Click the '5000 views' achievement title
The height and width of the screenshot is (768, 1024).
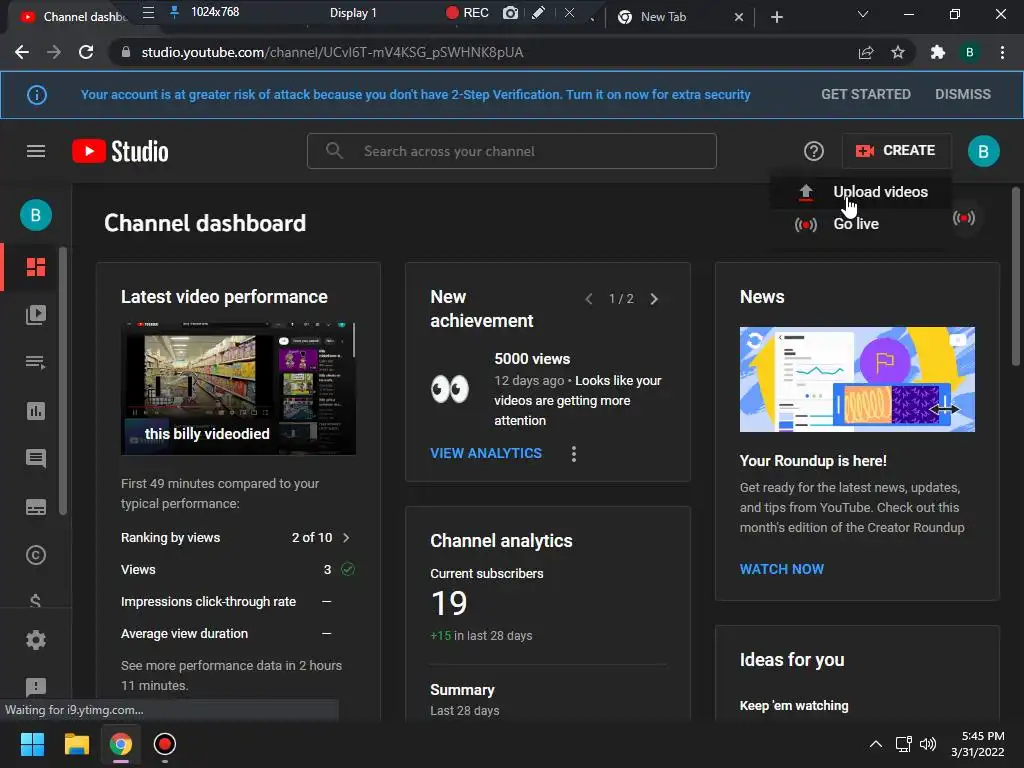click(x=532, y=359)
